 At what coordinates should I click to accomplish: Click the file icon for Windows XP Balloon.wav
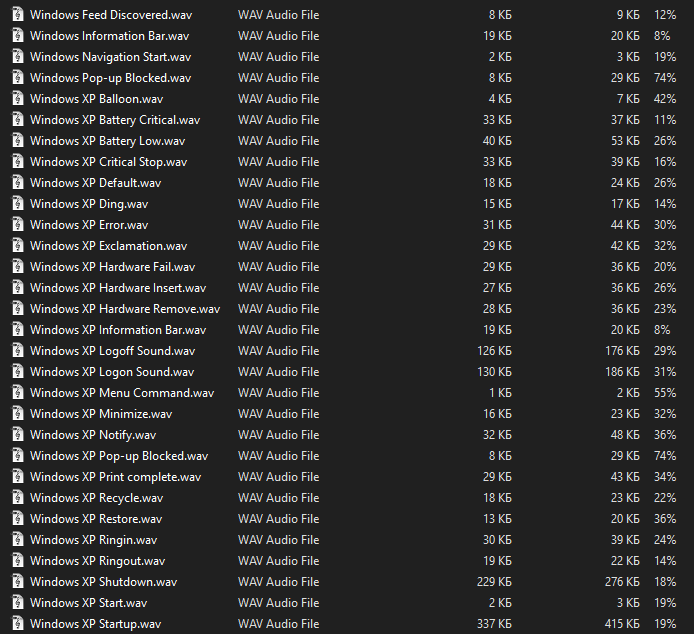(17, 99)
